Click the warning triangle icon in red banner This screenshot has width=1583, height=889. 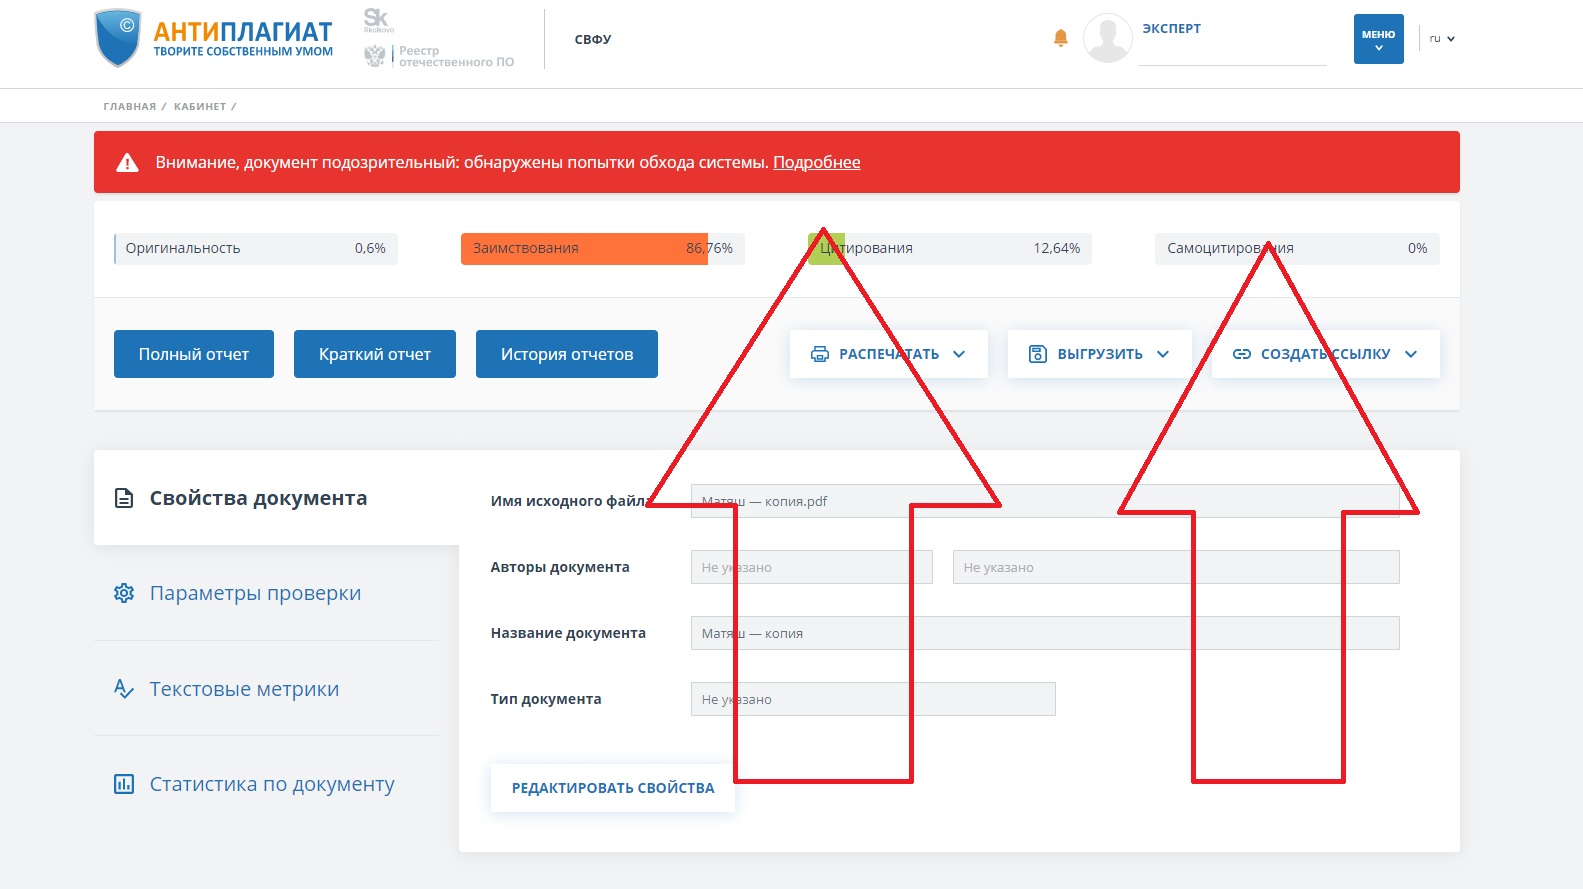point(127,162)
